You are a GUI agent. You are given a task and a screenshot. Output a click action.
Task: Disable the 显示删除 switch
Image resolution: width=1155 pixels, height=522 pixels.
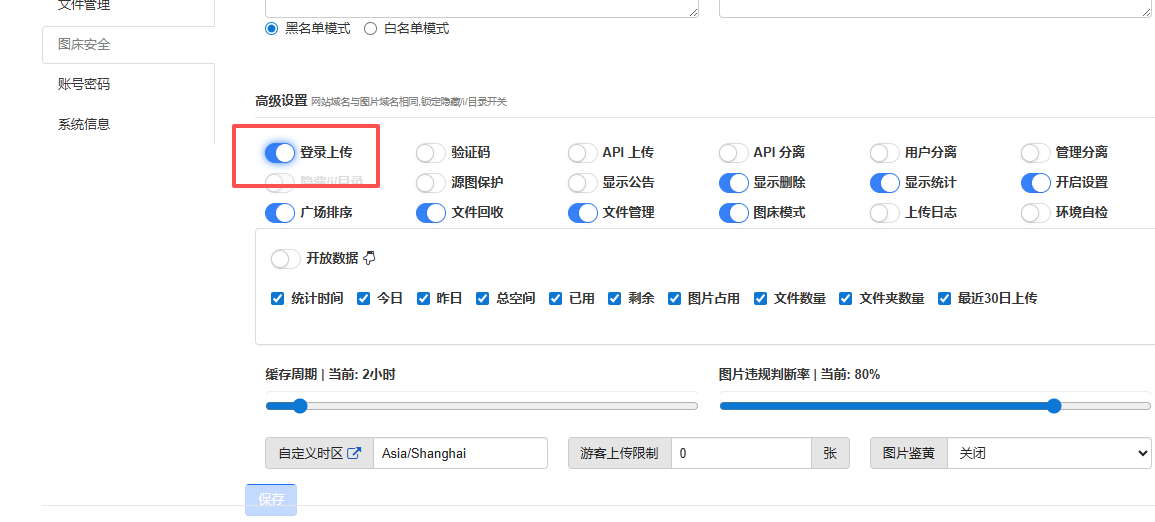[733, 182]
